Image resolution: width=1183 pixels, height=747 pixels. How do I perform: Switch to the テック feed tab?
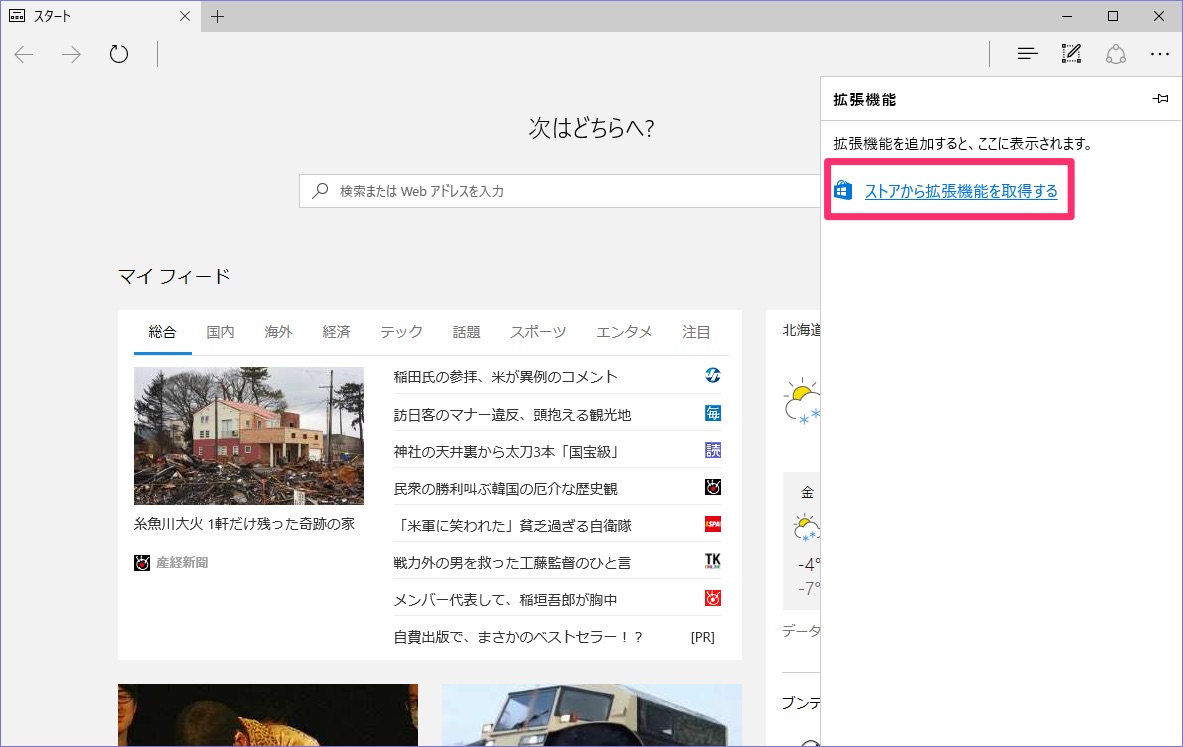point(401,332)
